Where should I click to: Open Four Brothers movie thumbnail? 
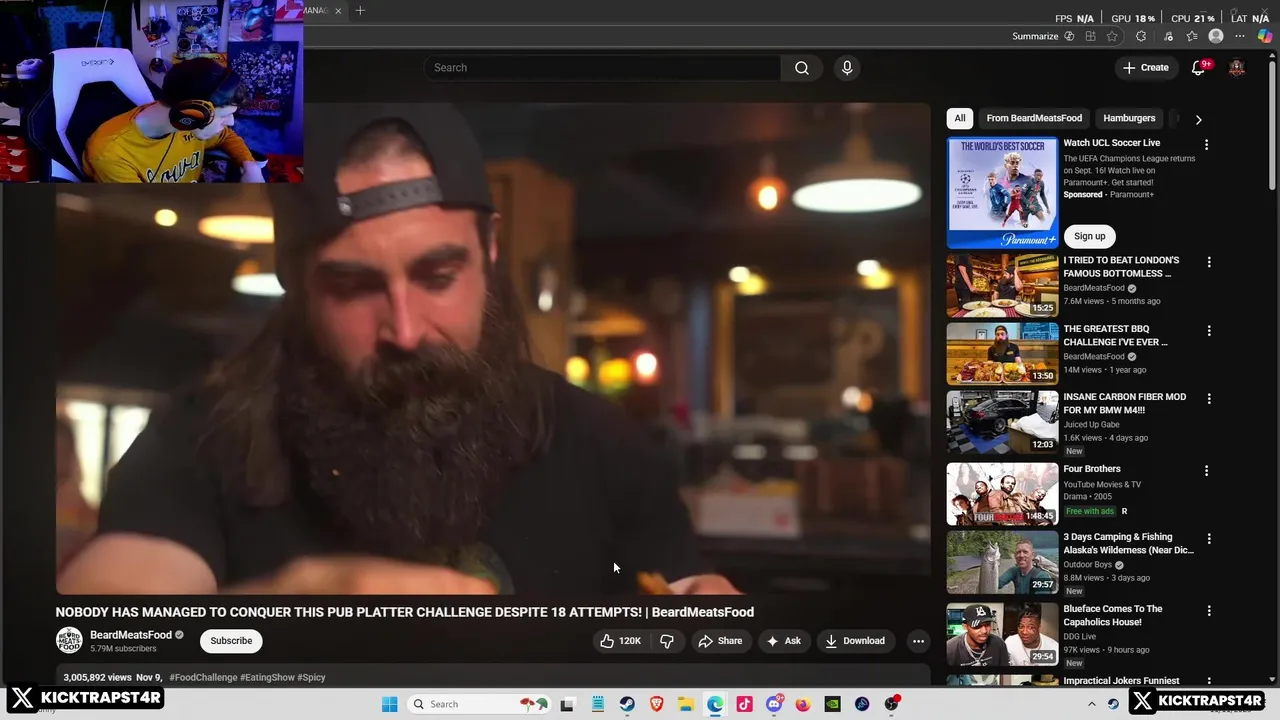[x=1002, y=493]
